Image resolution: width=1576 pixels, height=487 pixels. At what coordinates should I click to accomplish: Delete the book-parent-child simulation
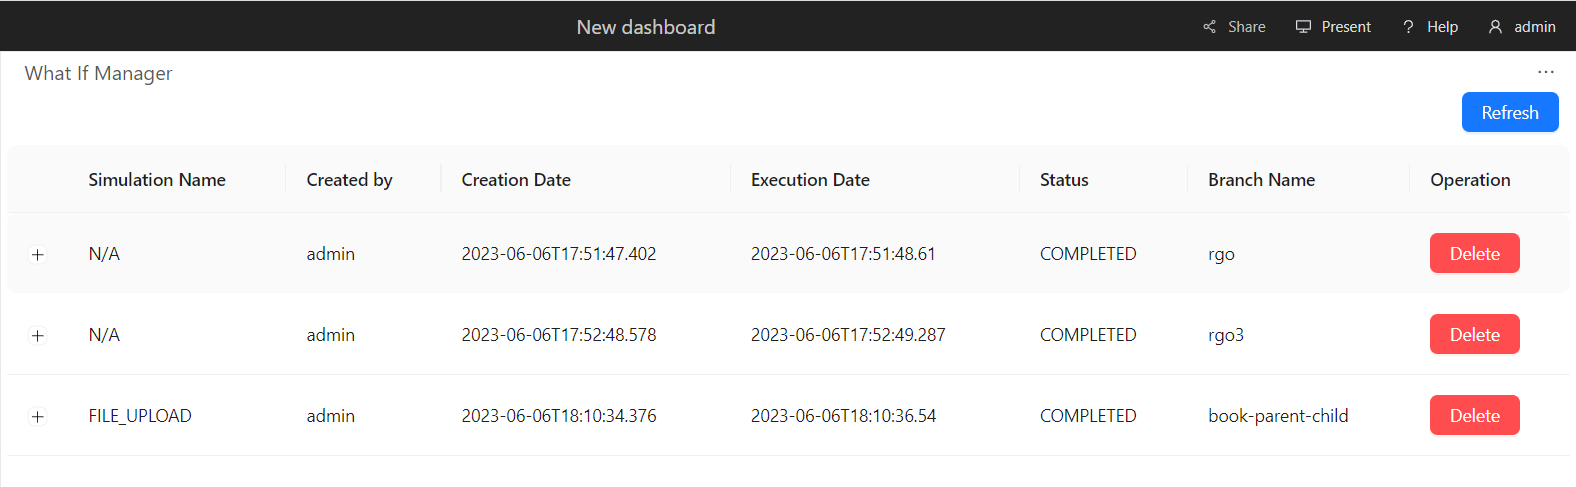coord(1474,415)
